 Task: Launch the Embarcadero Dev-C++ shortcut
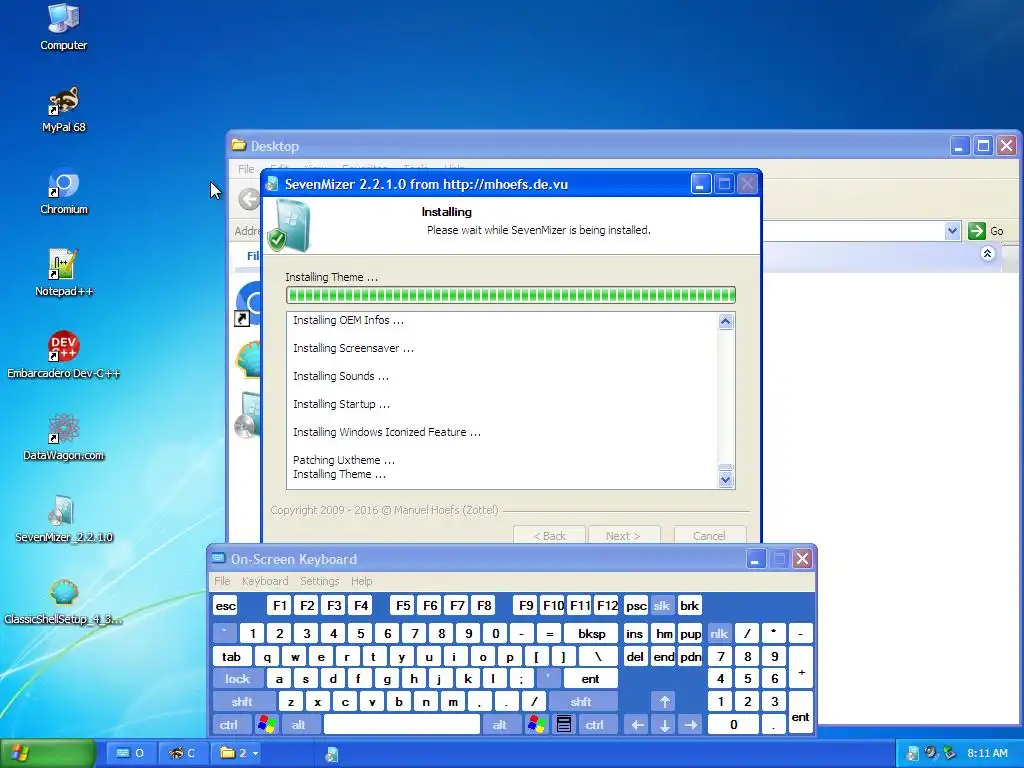[63, 355]
